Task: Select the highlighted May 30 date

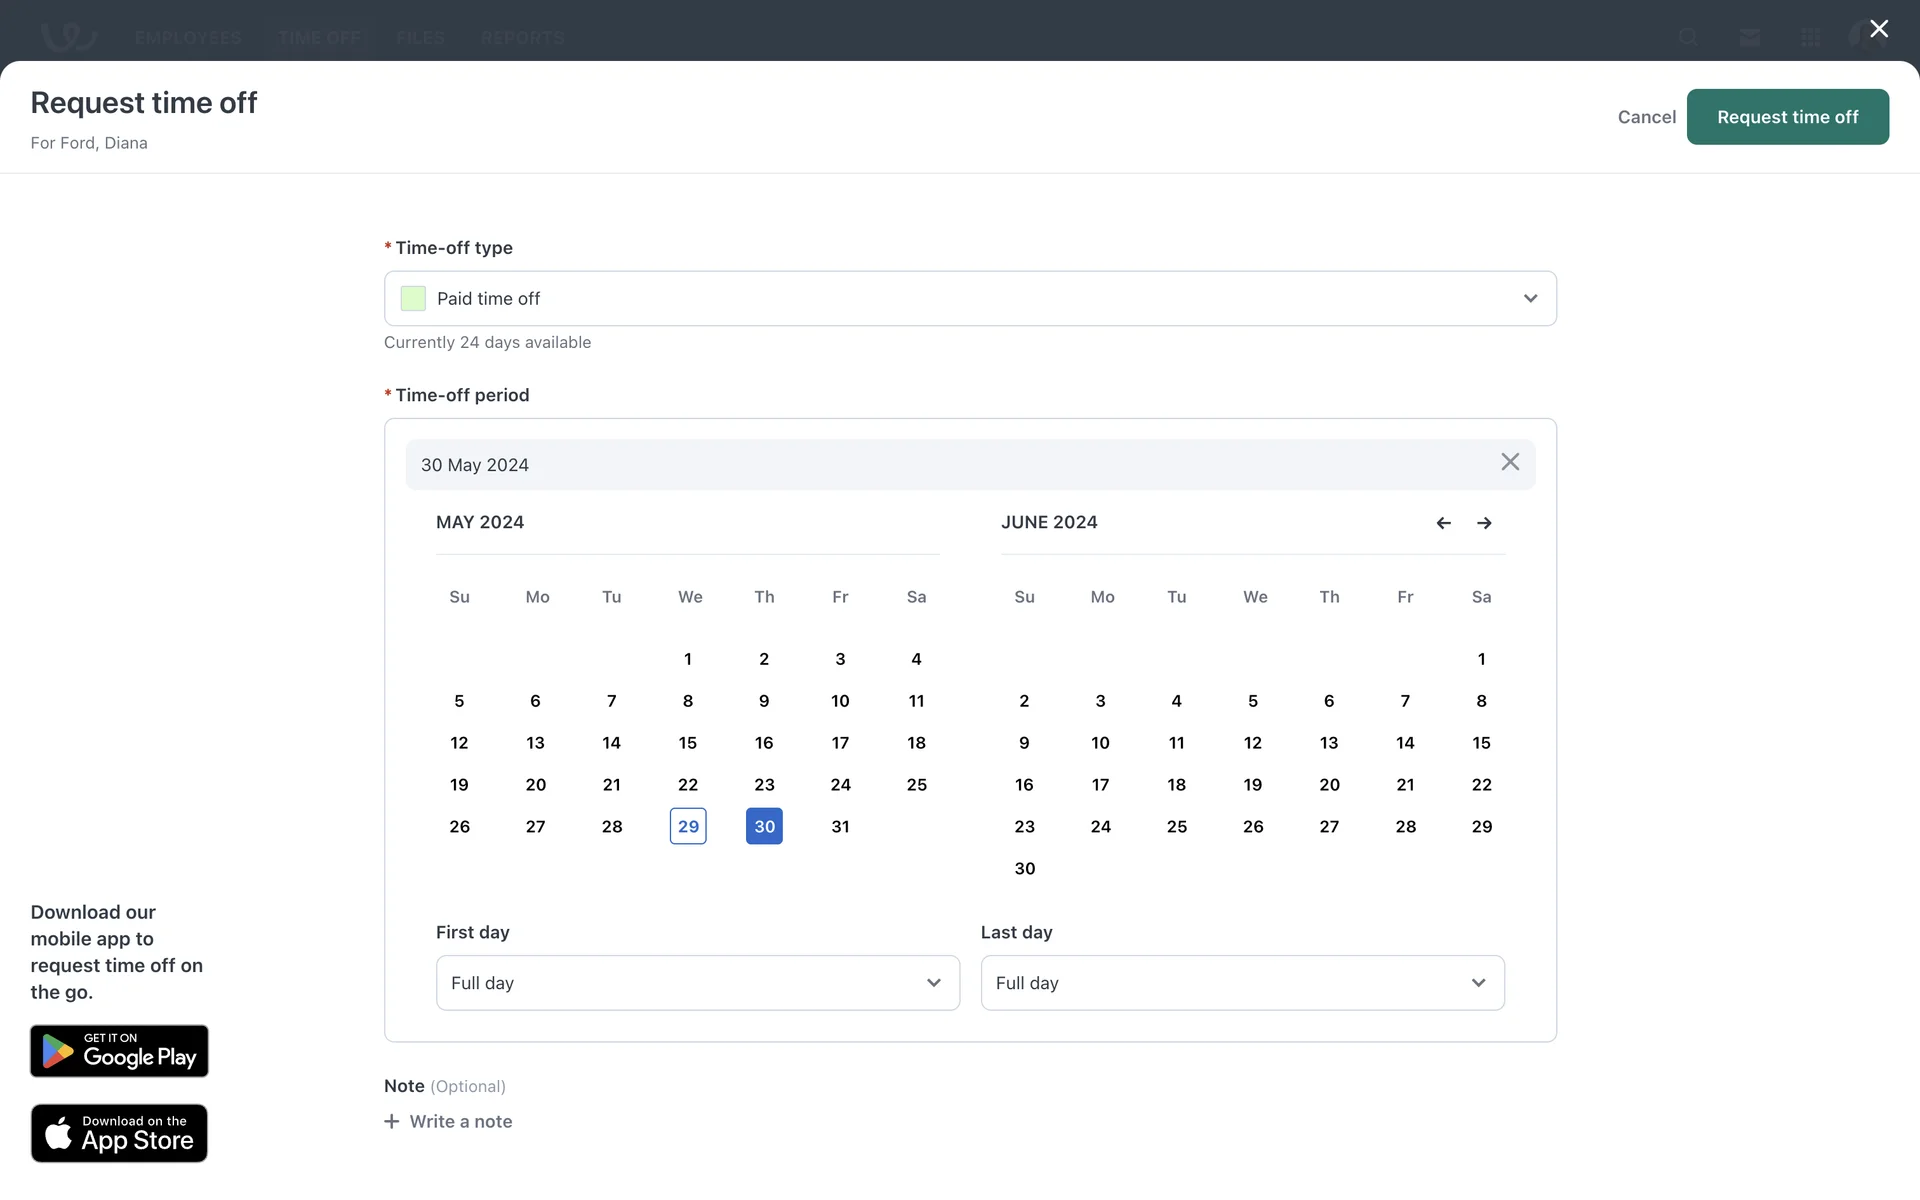Action: [764, 827]
